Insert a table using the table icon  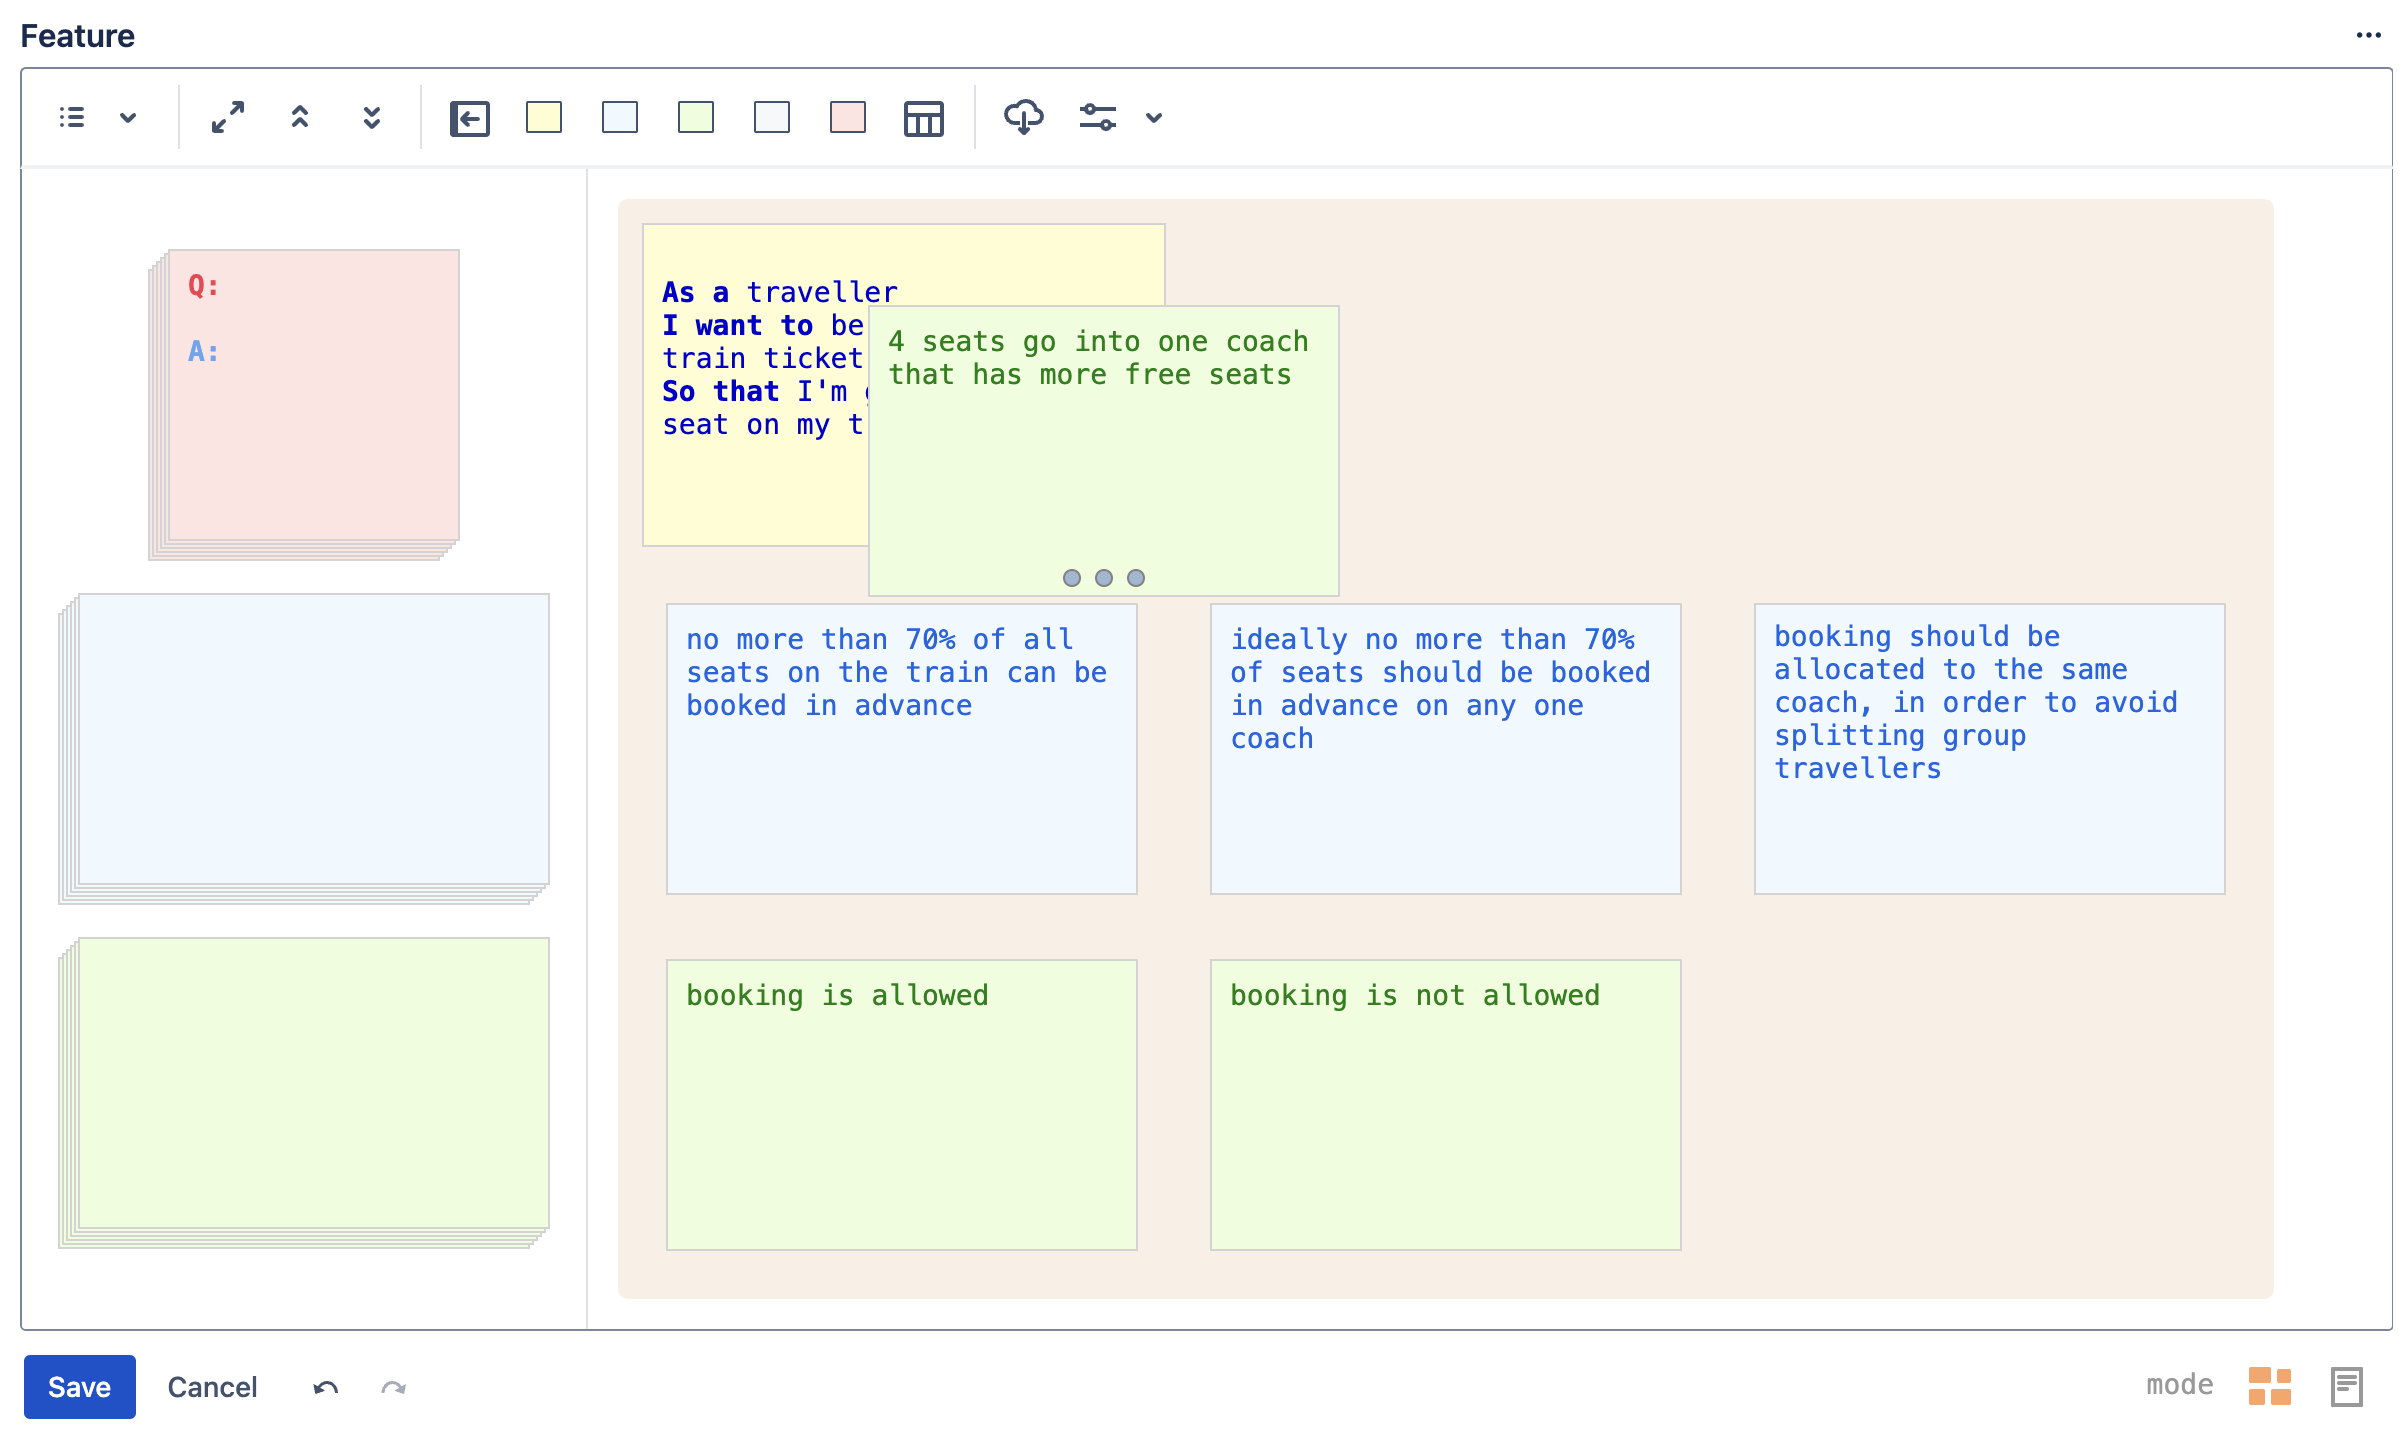pyautogui.click(x=924, y=118)
